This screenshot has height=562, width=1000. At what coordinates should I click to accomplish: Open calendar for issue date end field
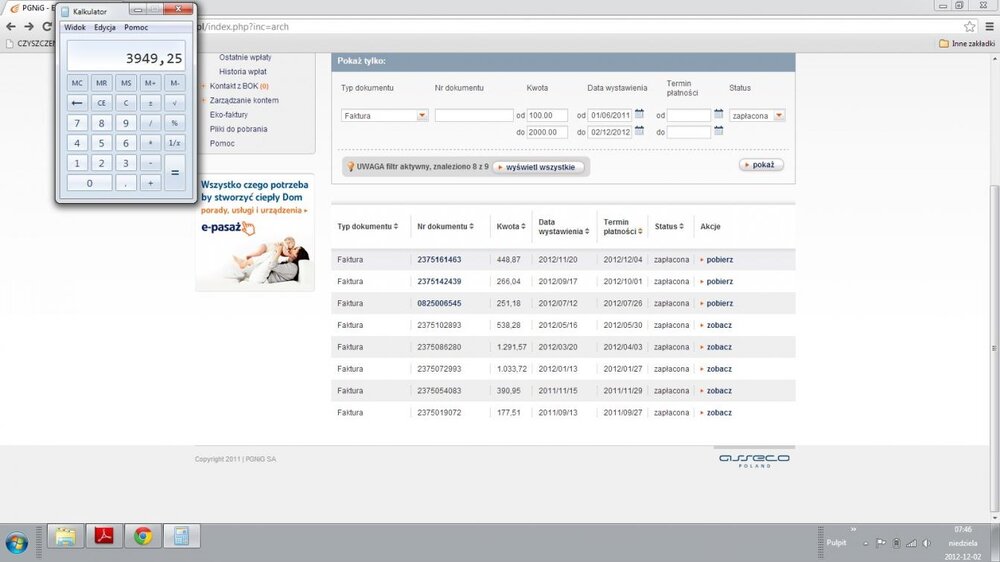640,132
